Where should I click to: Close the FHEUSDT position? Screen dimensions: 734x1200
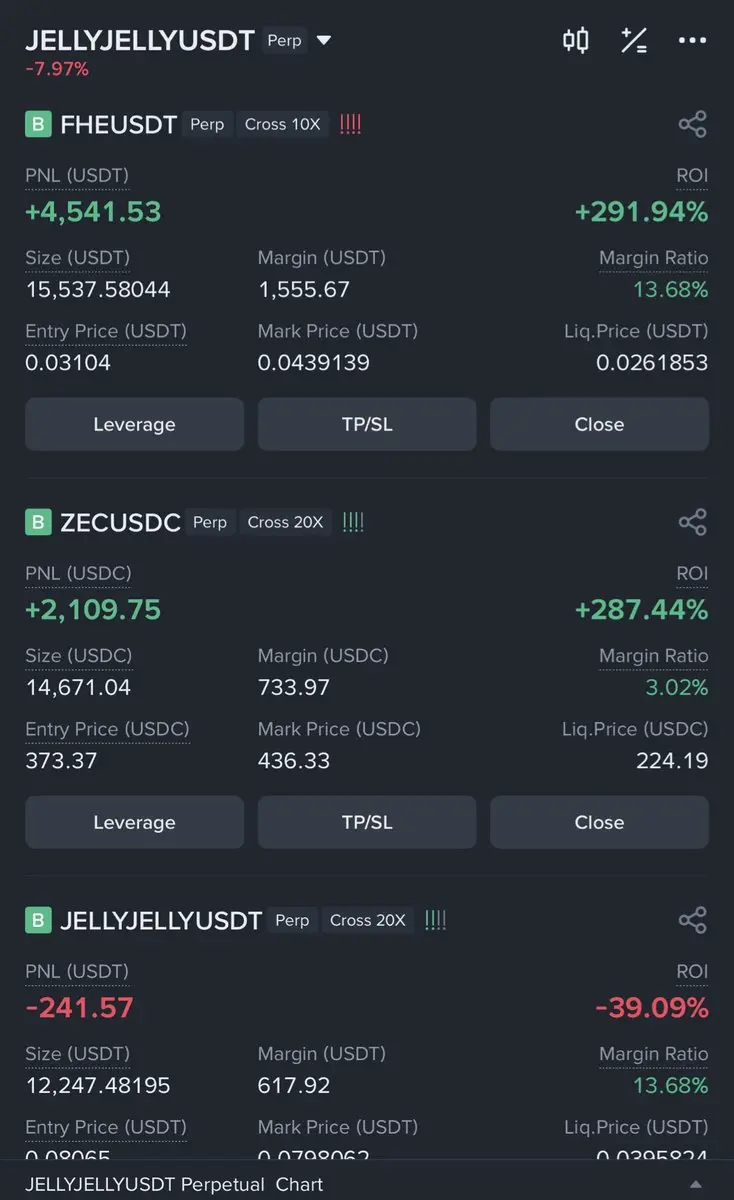[x=599, y=424]
